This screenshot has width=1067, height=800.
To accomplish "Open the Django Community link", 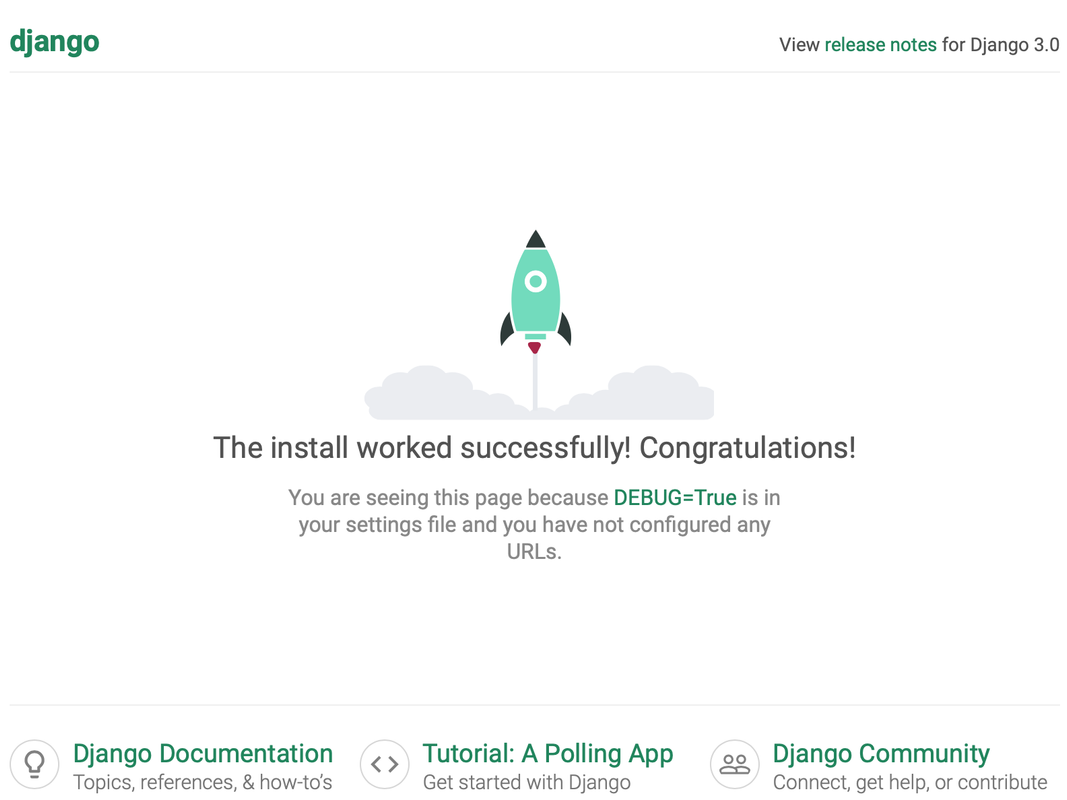I will [881, 754].
